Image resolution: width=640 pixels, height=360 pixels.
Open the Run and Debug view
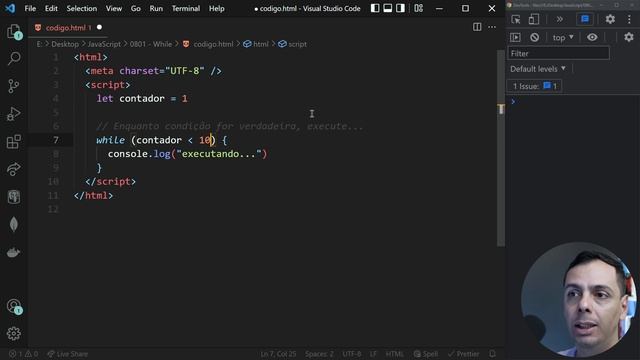coord(14,114)
